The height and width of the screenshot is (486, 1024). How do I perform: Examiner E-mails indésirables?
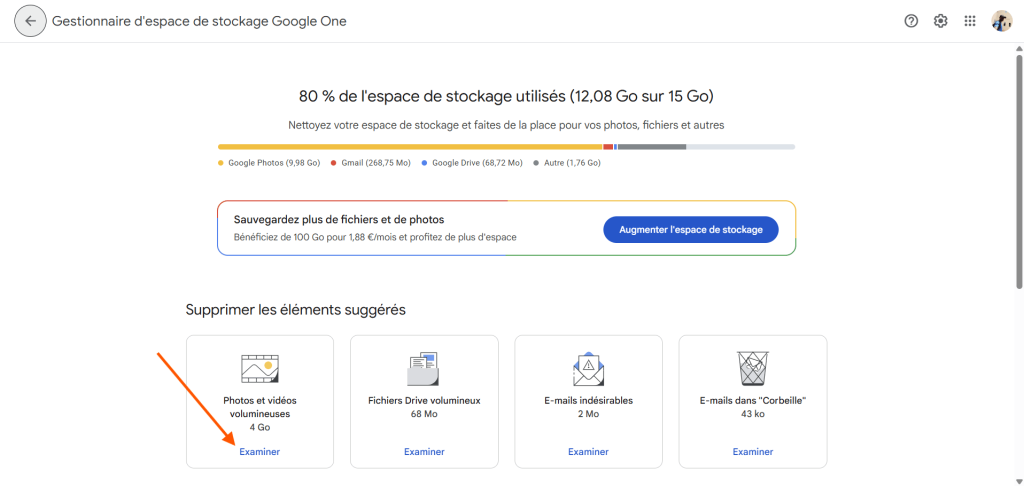pos(588,451)
